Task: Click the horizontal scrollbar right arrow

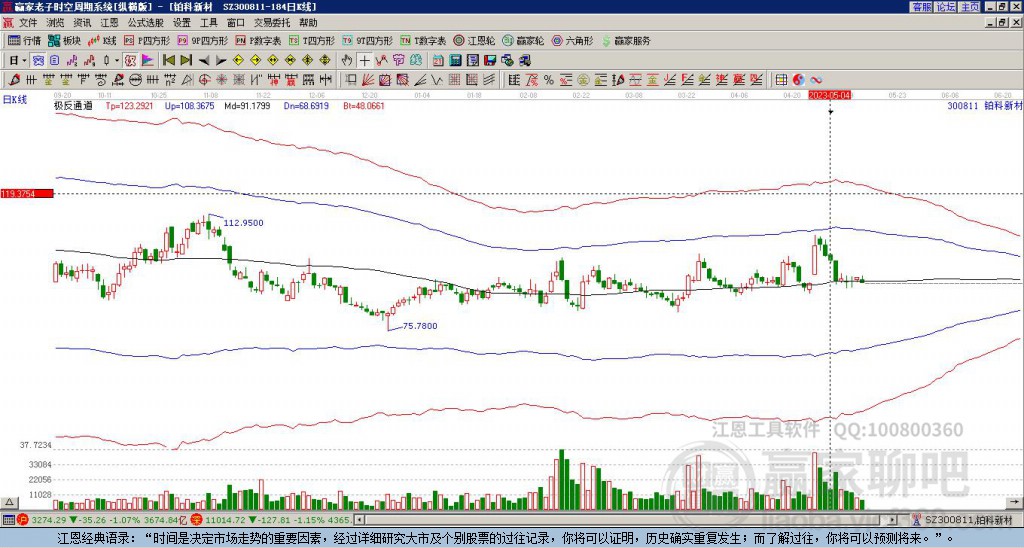Action: (893, 520)
